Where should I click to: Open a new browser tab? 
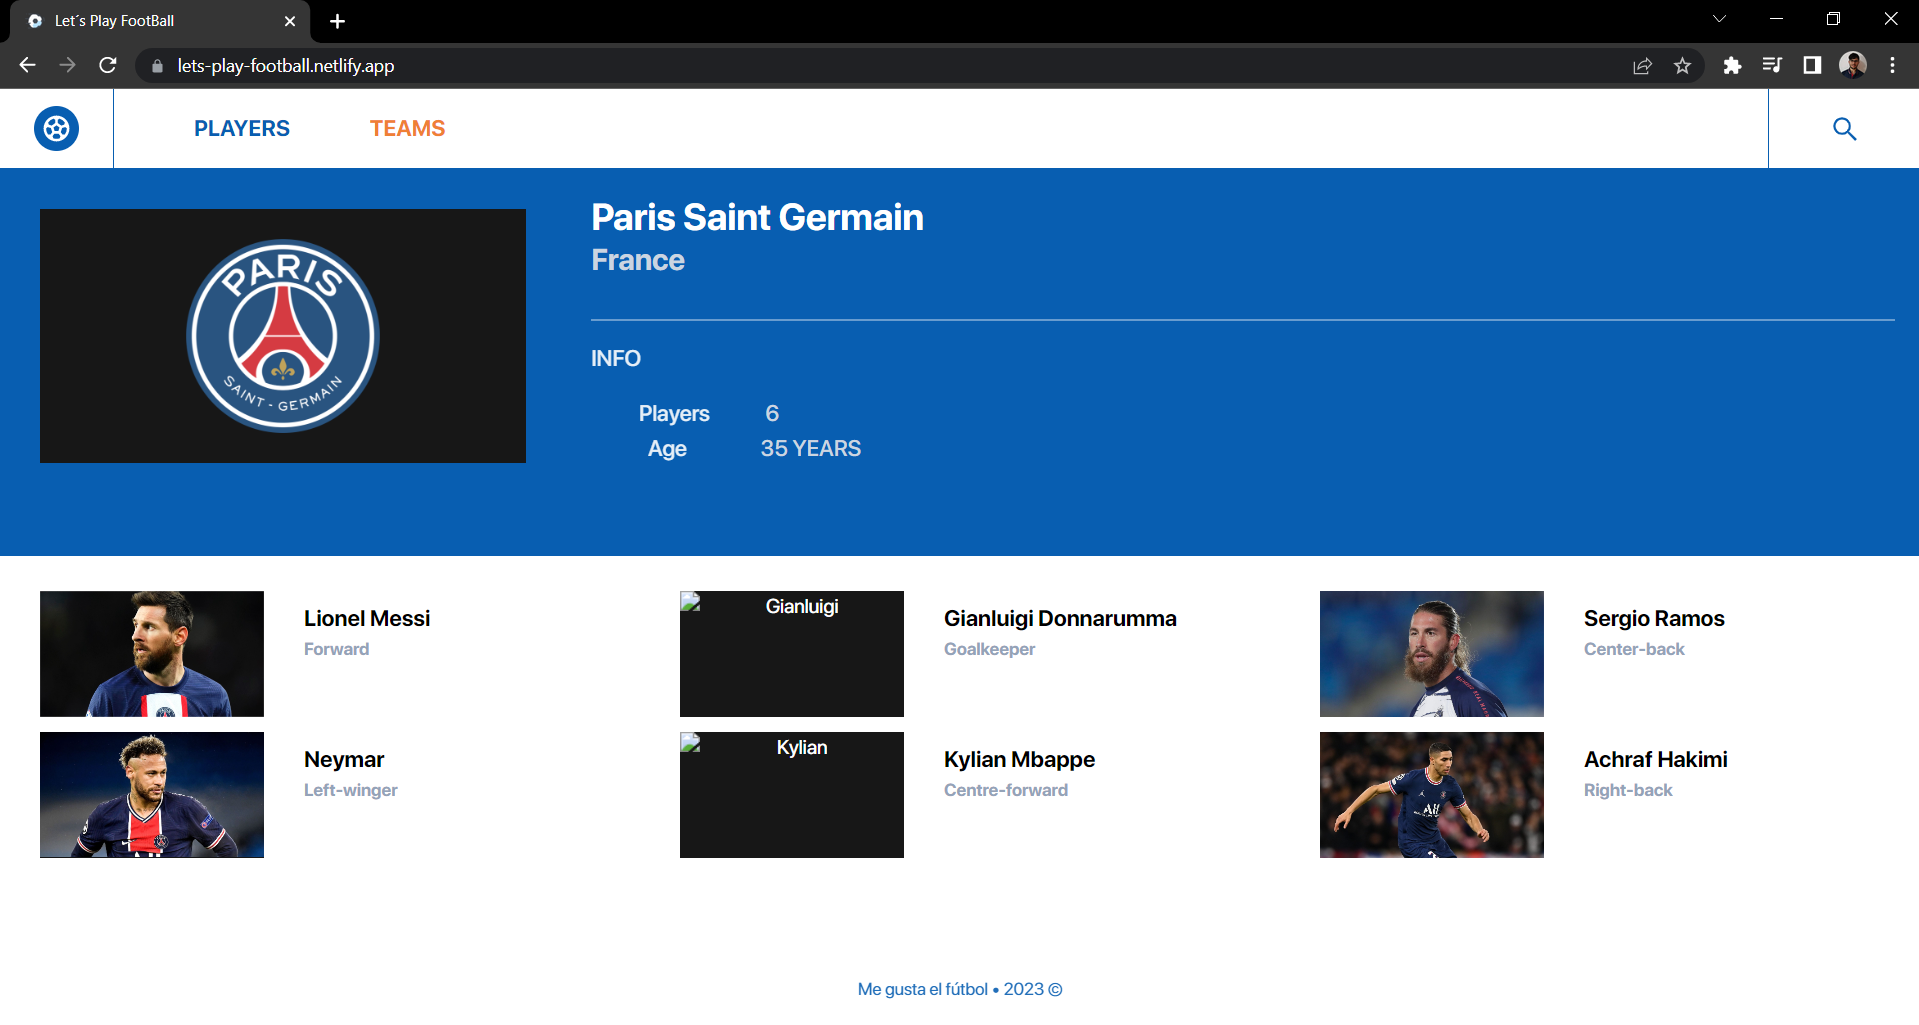(x=337, y=21)
